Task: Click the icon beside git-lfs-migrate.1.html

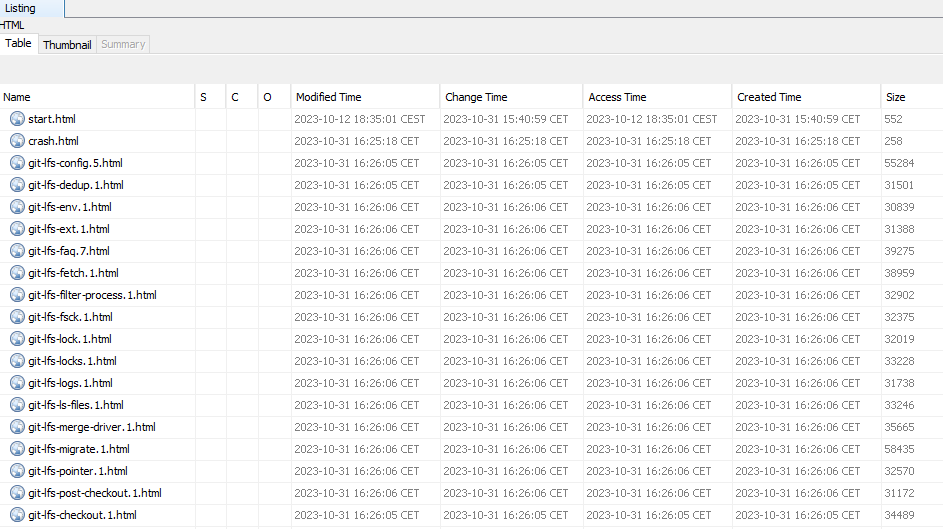Action: [17, 449]
